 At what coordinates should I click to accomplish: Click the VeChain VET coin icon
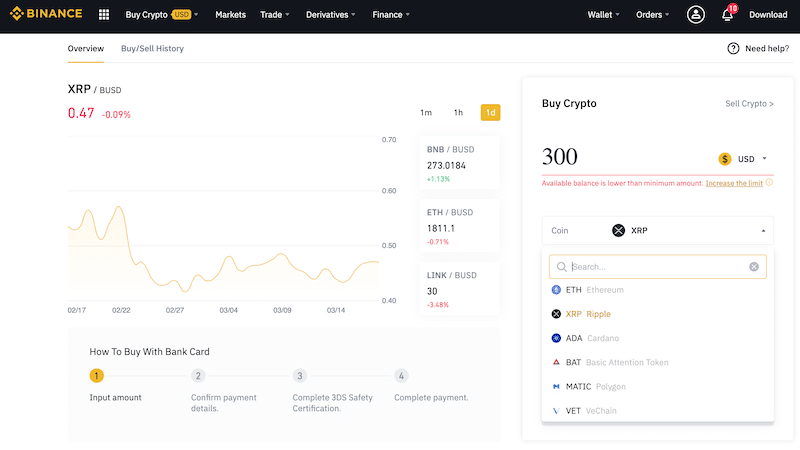[556, 411]
